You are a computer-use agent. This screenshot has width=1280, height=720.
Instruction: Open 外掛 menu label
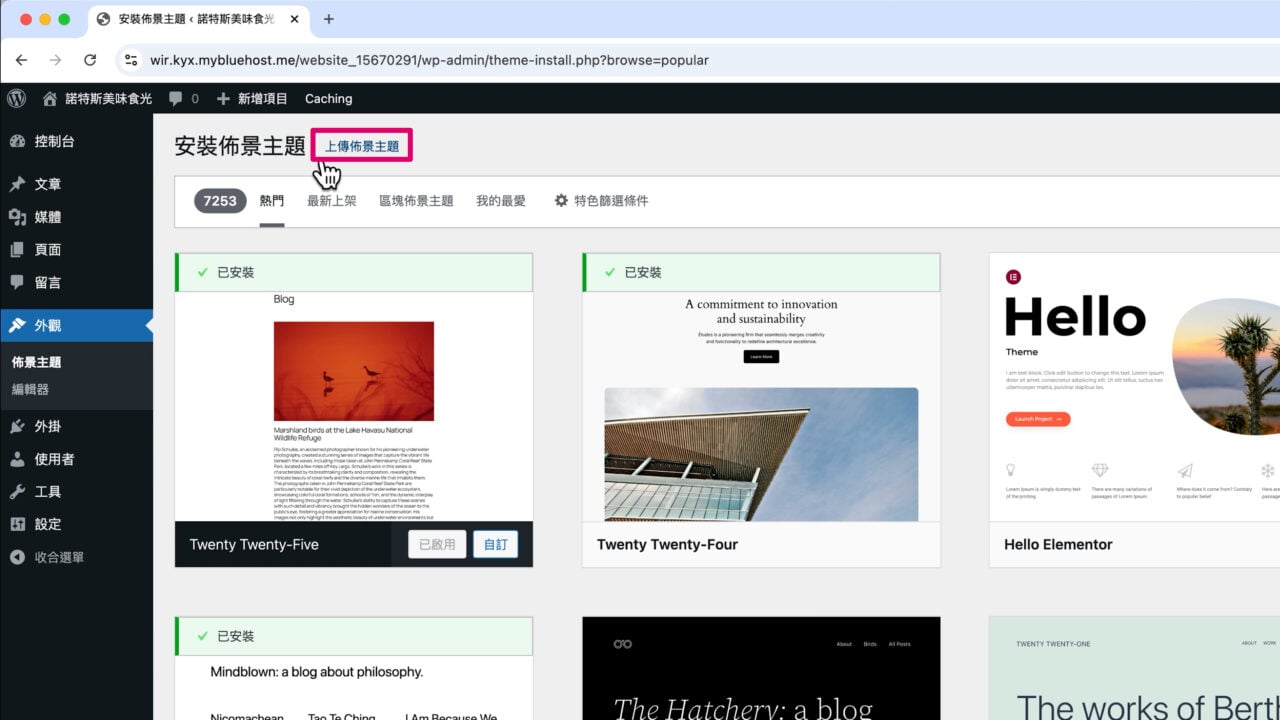[48, 426]
